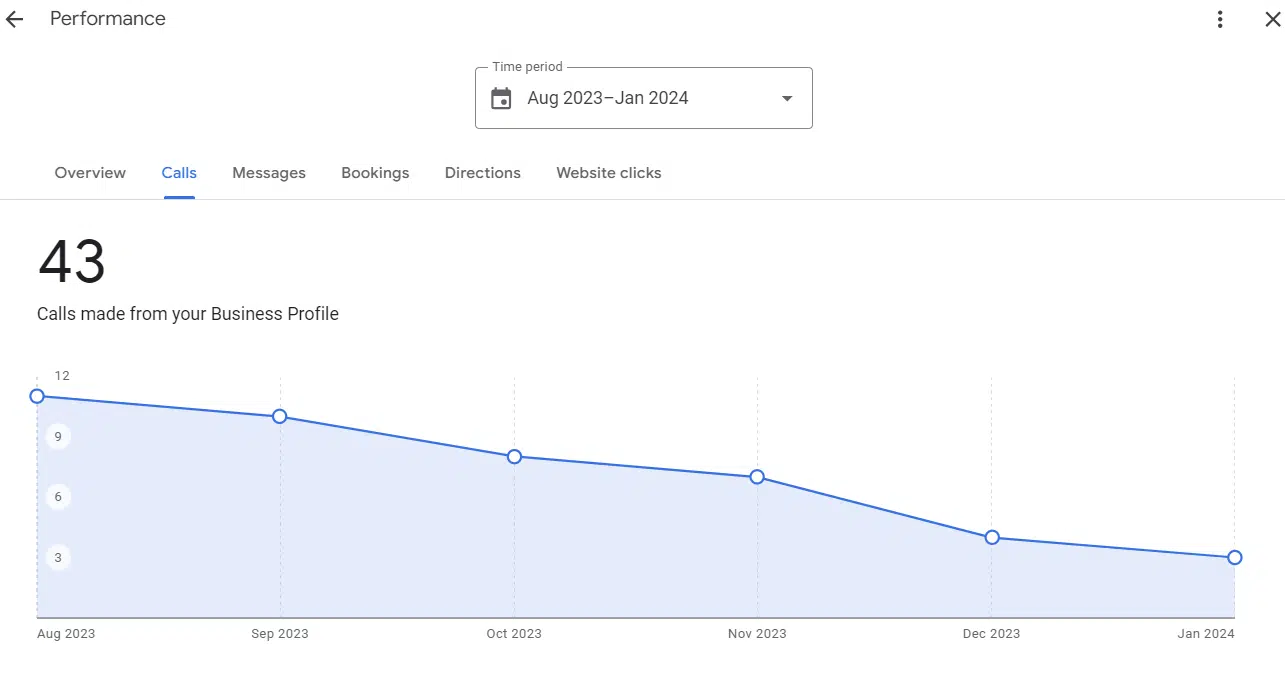Open the Website clicks tab
The image size is (1285, 692).
click(x=609, y=173)
